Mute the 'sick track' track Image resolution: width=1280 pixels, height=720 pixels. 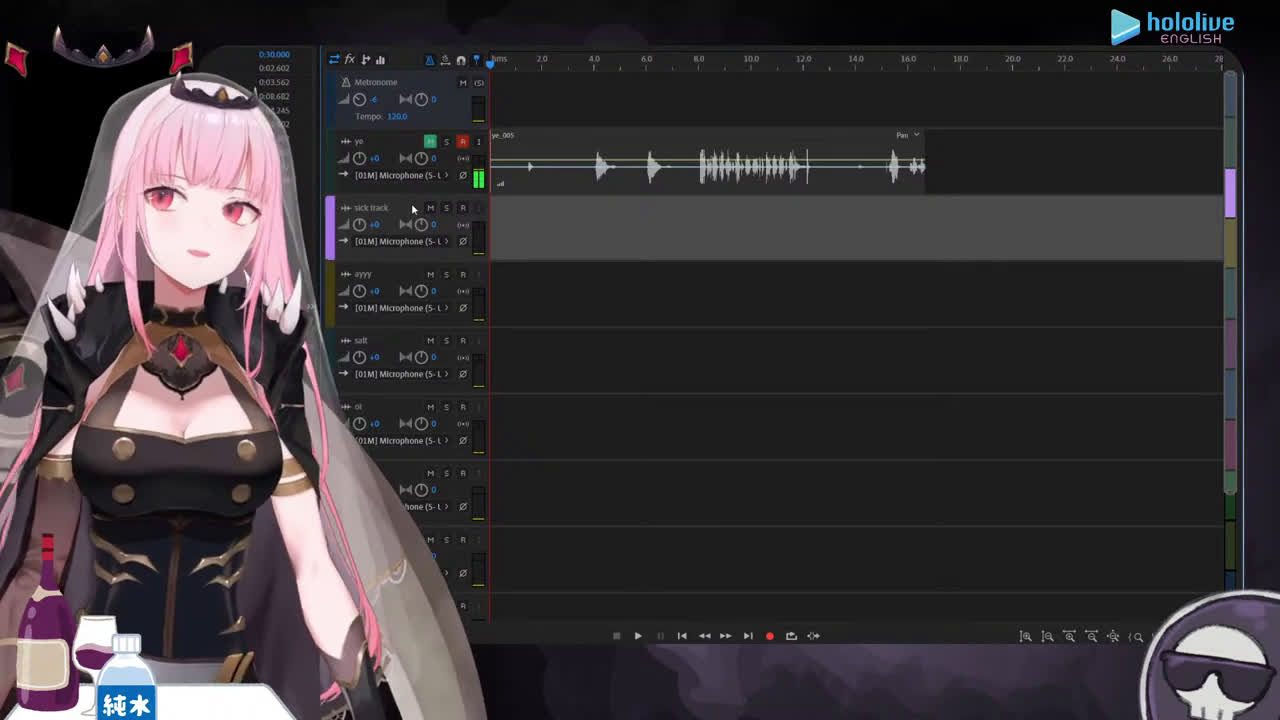tap(430, 208)
